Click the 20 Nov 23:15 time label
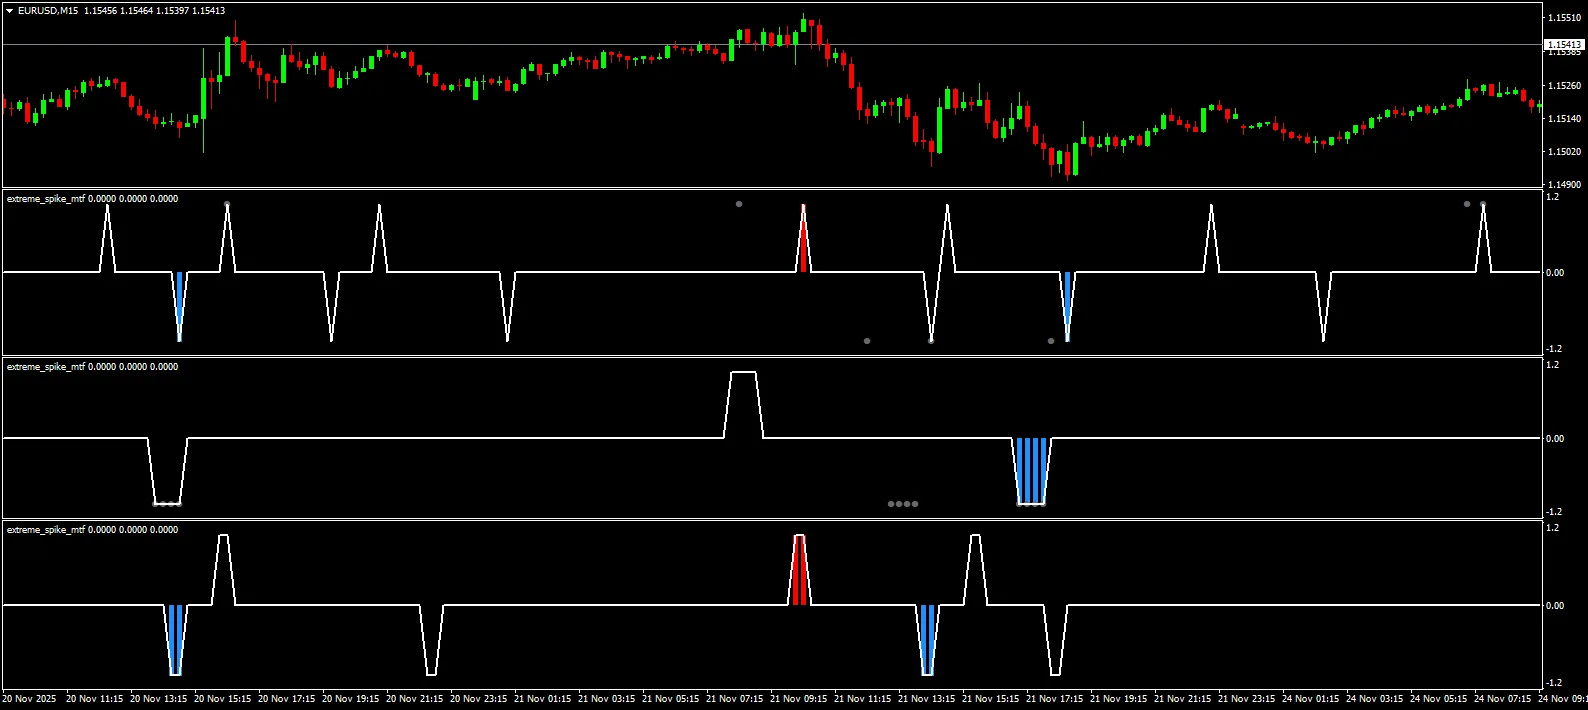Screen dimensions: 1588x710 coord(478,699)
